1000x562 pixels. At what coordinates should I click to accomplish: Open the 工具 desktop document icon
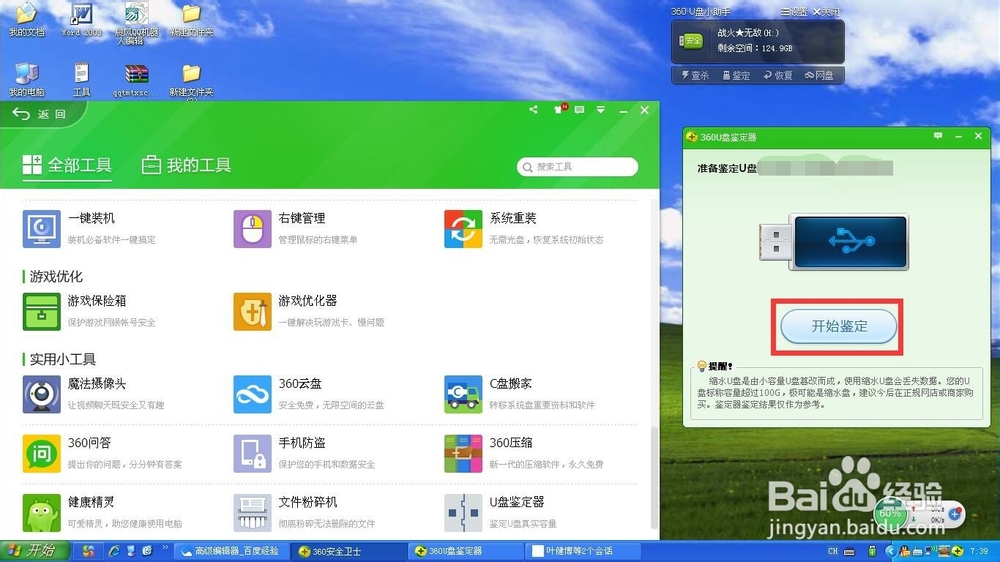point(82,79)
